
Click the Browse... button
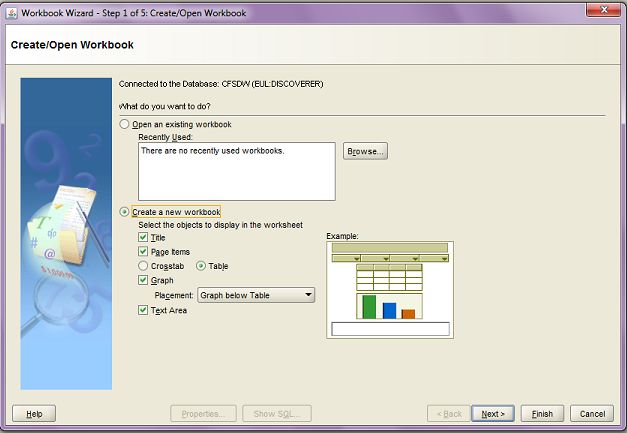tap(365, 151)
